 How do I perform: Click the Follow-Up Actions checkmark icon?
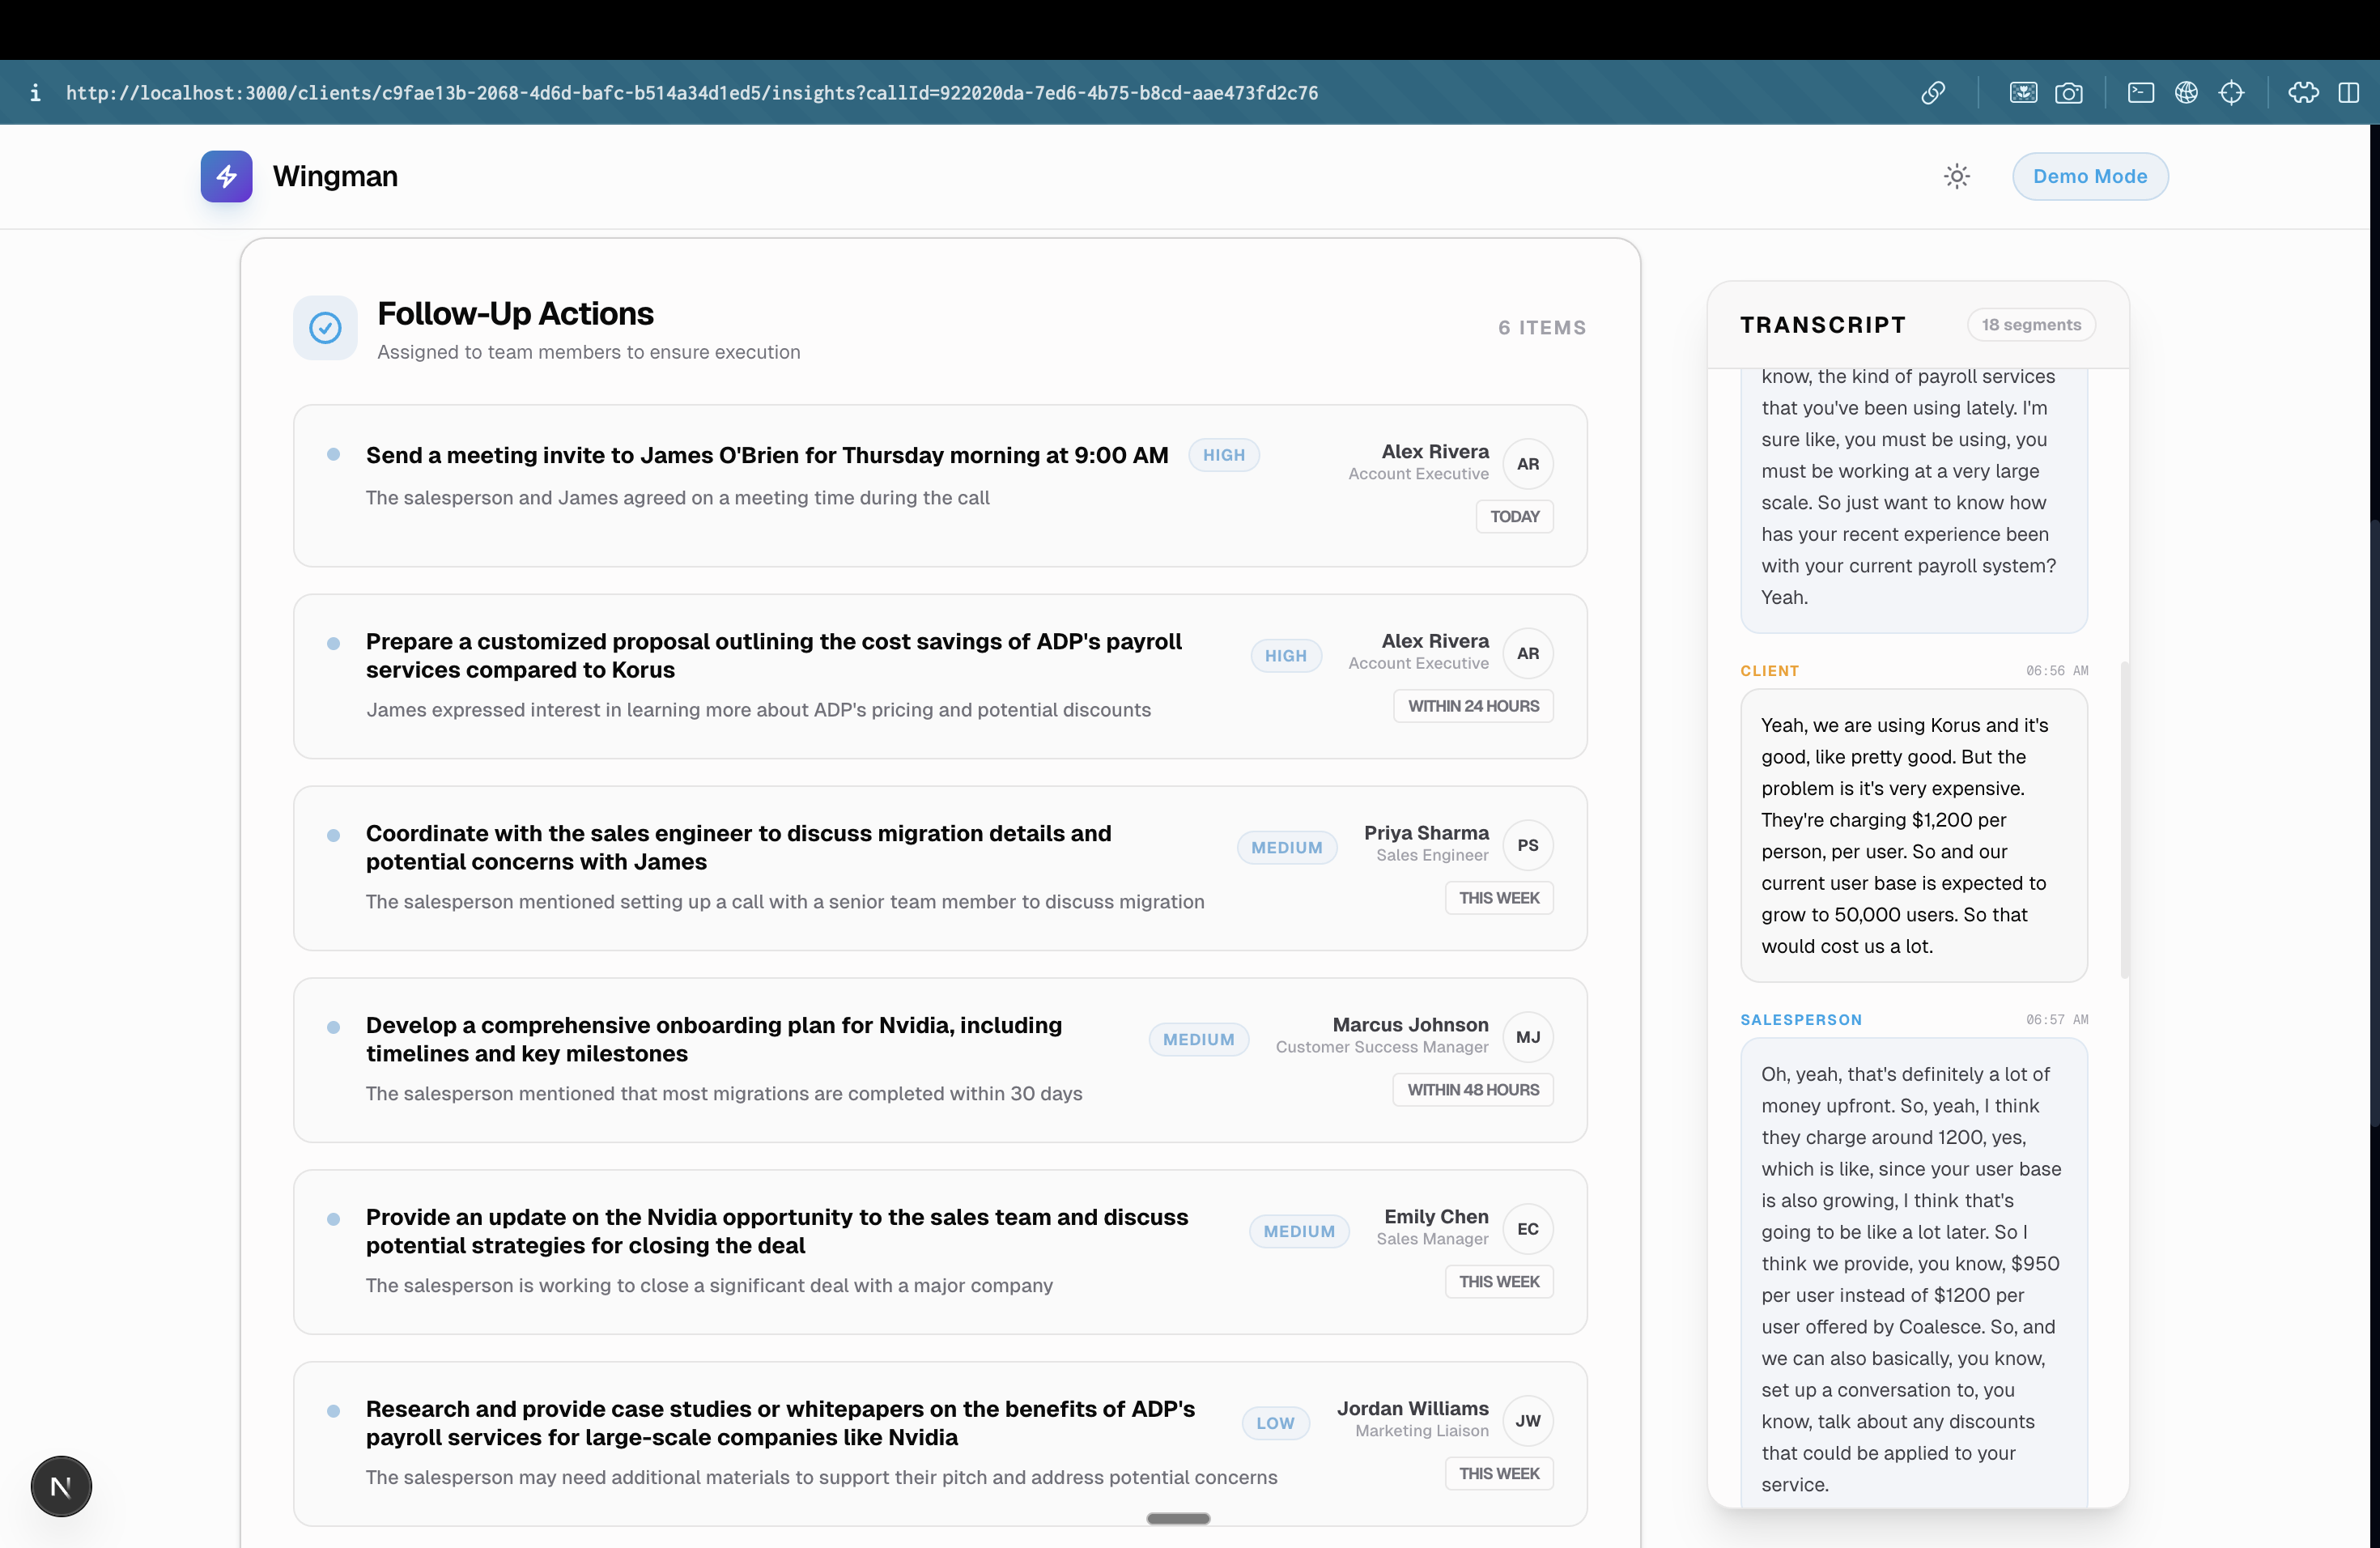[325, 328]
